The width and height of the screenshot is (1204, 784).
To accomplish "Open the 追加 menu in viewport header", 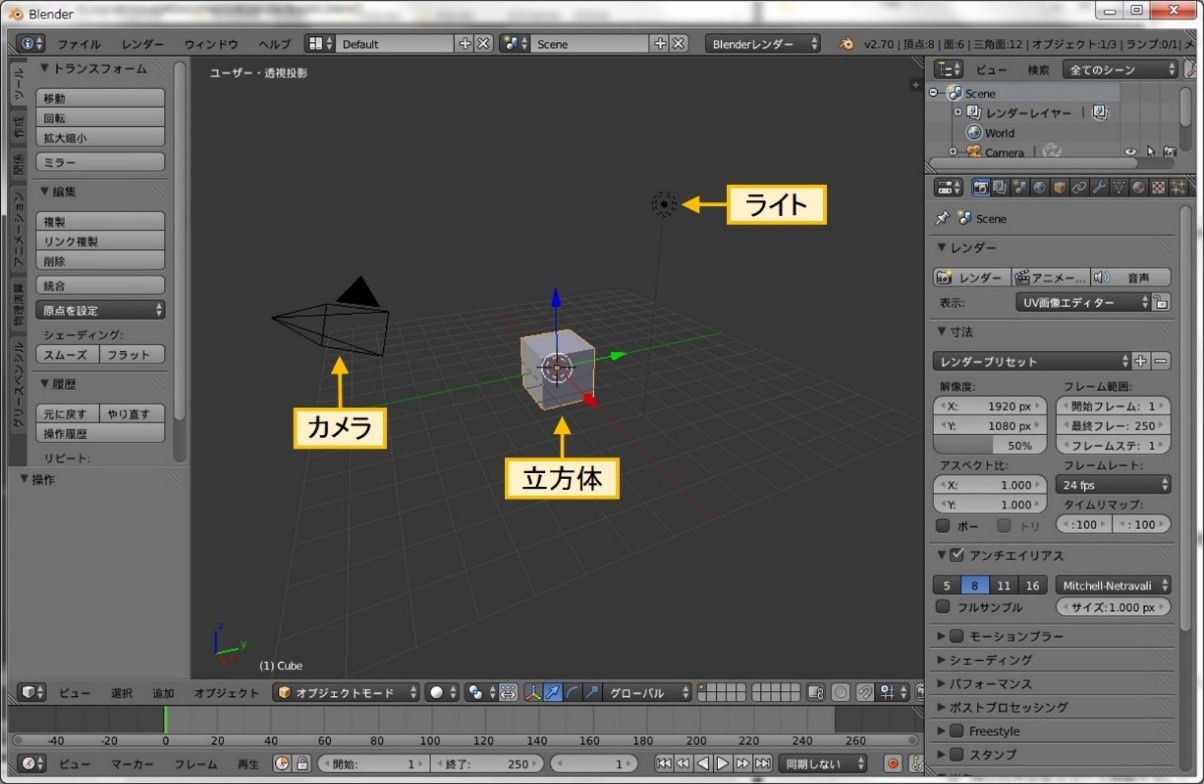I will pos(163,693).
